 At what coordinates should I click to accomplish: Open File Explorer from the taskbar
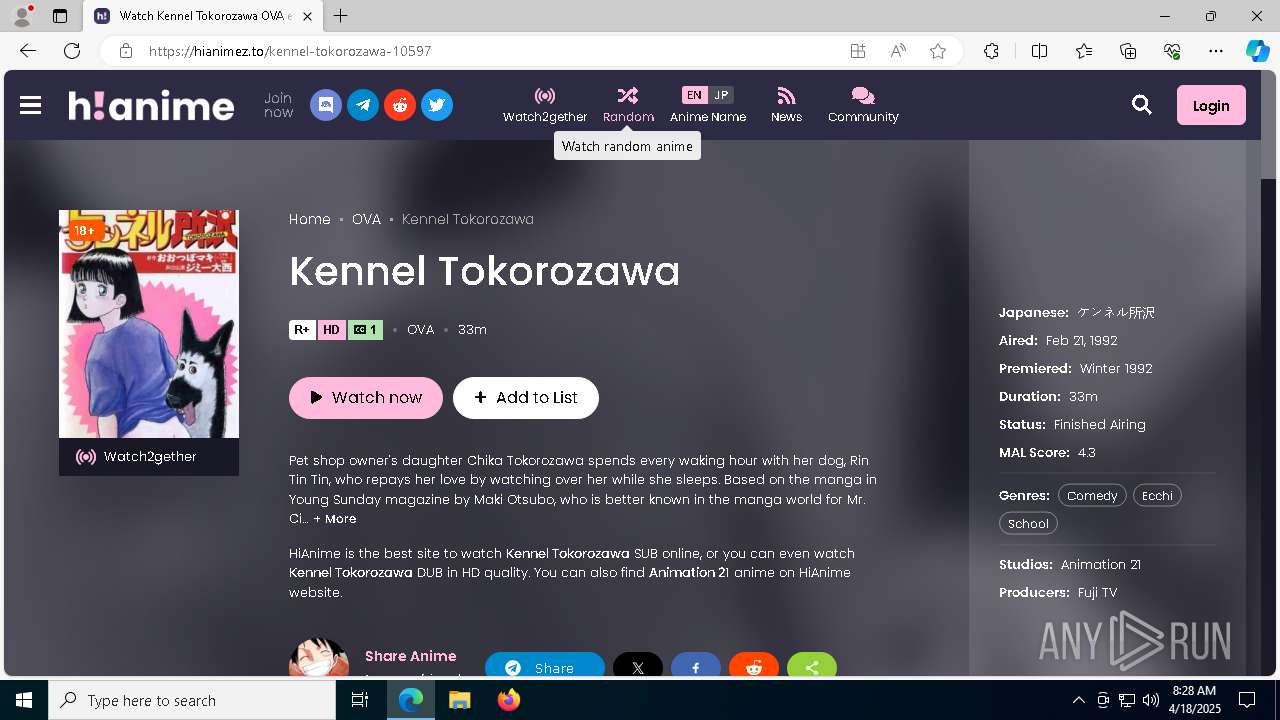click(459, 700)
